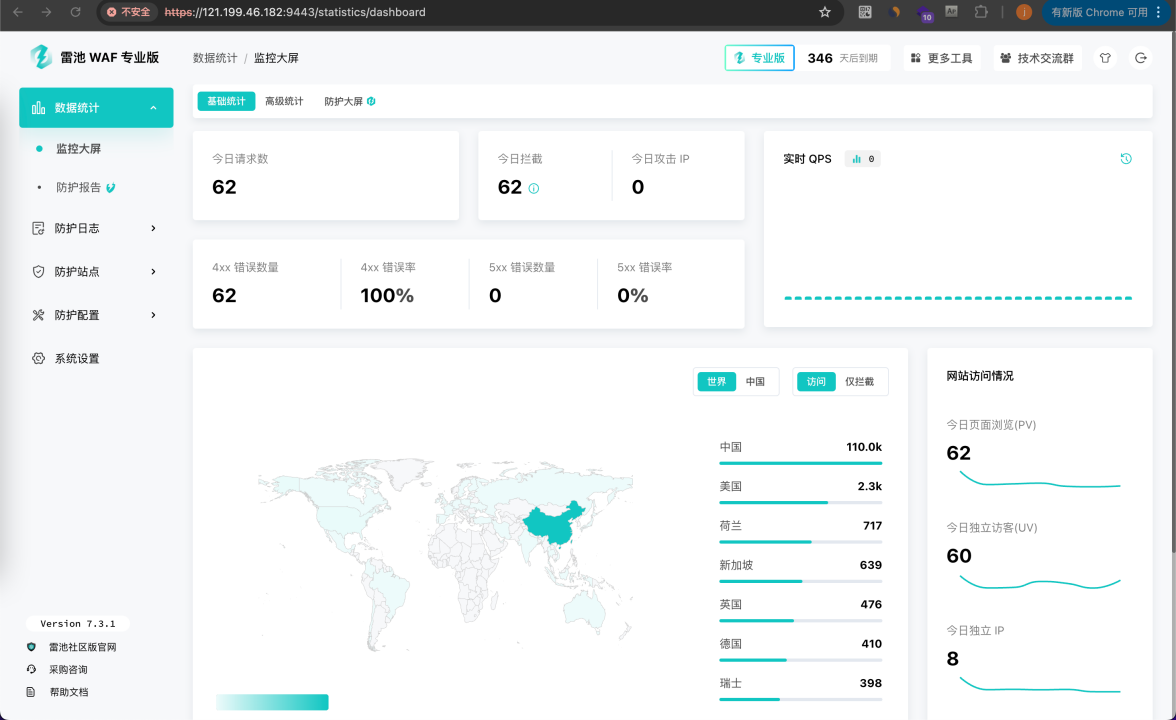This screenshot has height=720, width=1176.
Task: Bookmark page with star icon
Action: (x=825, y=12)
